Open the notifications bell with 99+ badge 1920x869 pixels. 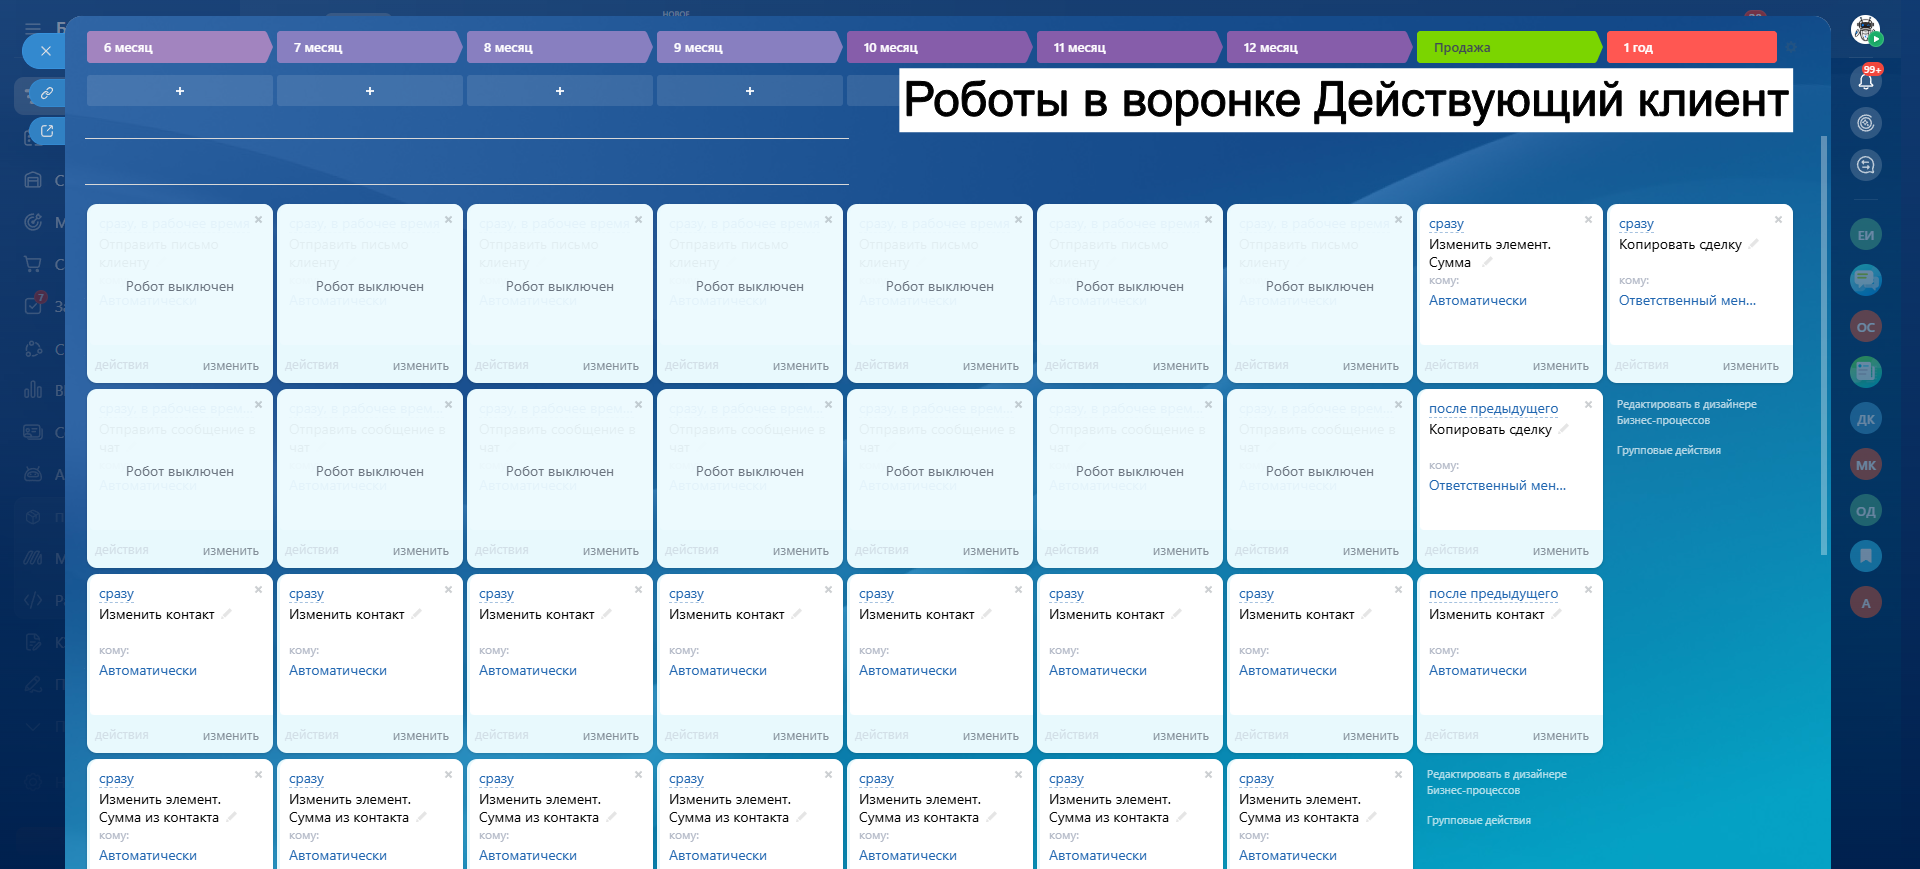[1865, 81]
